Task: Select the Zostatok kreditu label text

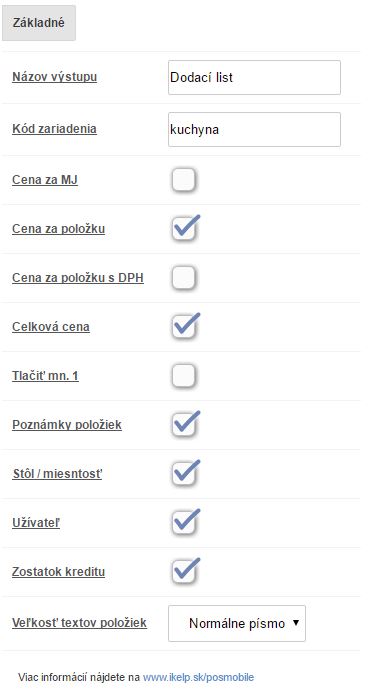Action: 59,571
